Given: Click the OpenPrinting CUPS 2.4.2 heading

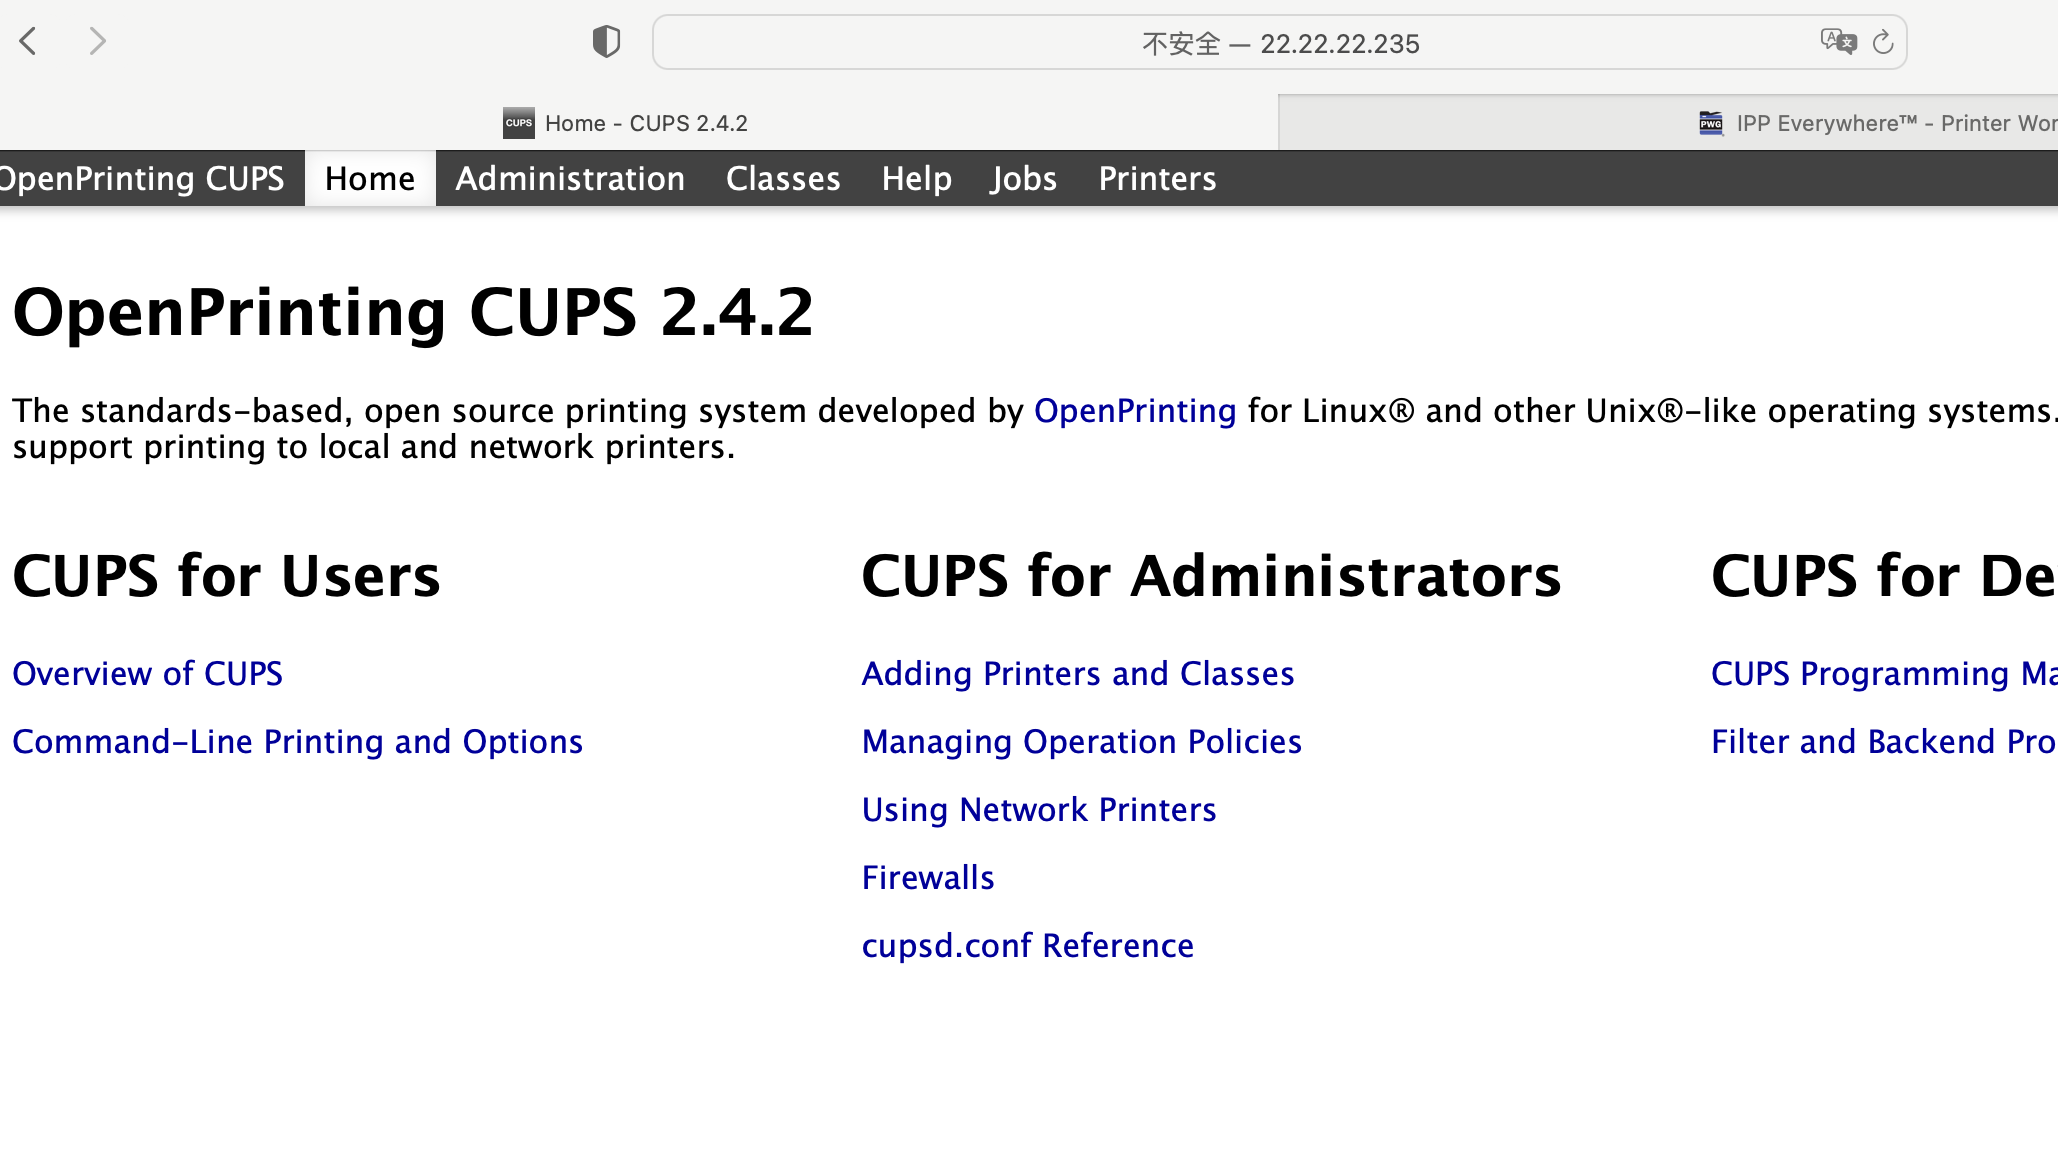Looking at the screenshot, I should [x=413, y=312].
